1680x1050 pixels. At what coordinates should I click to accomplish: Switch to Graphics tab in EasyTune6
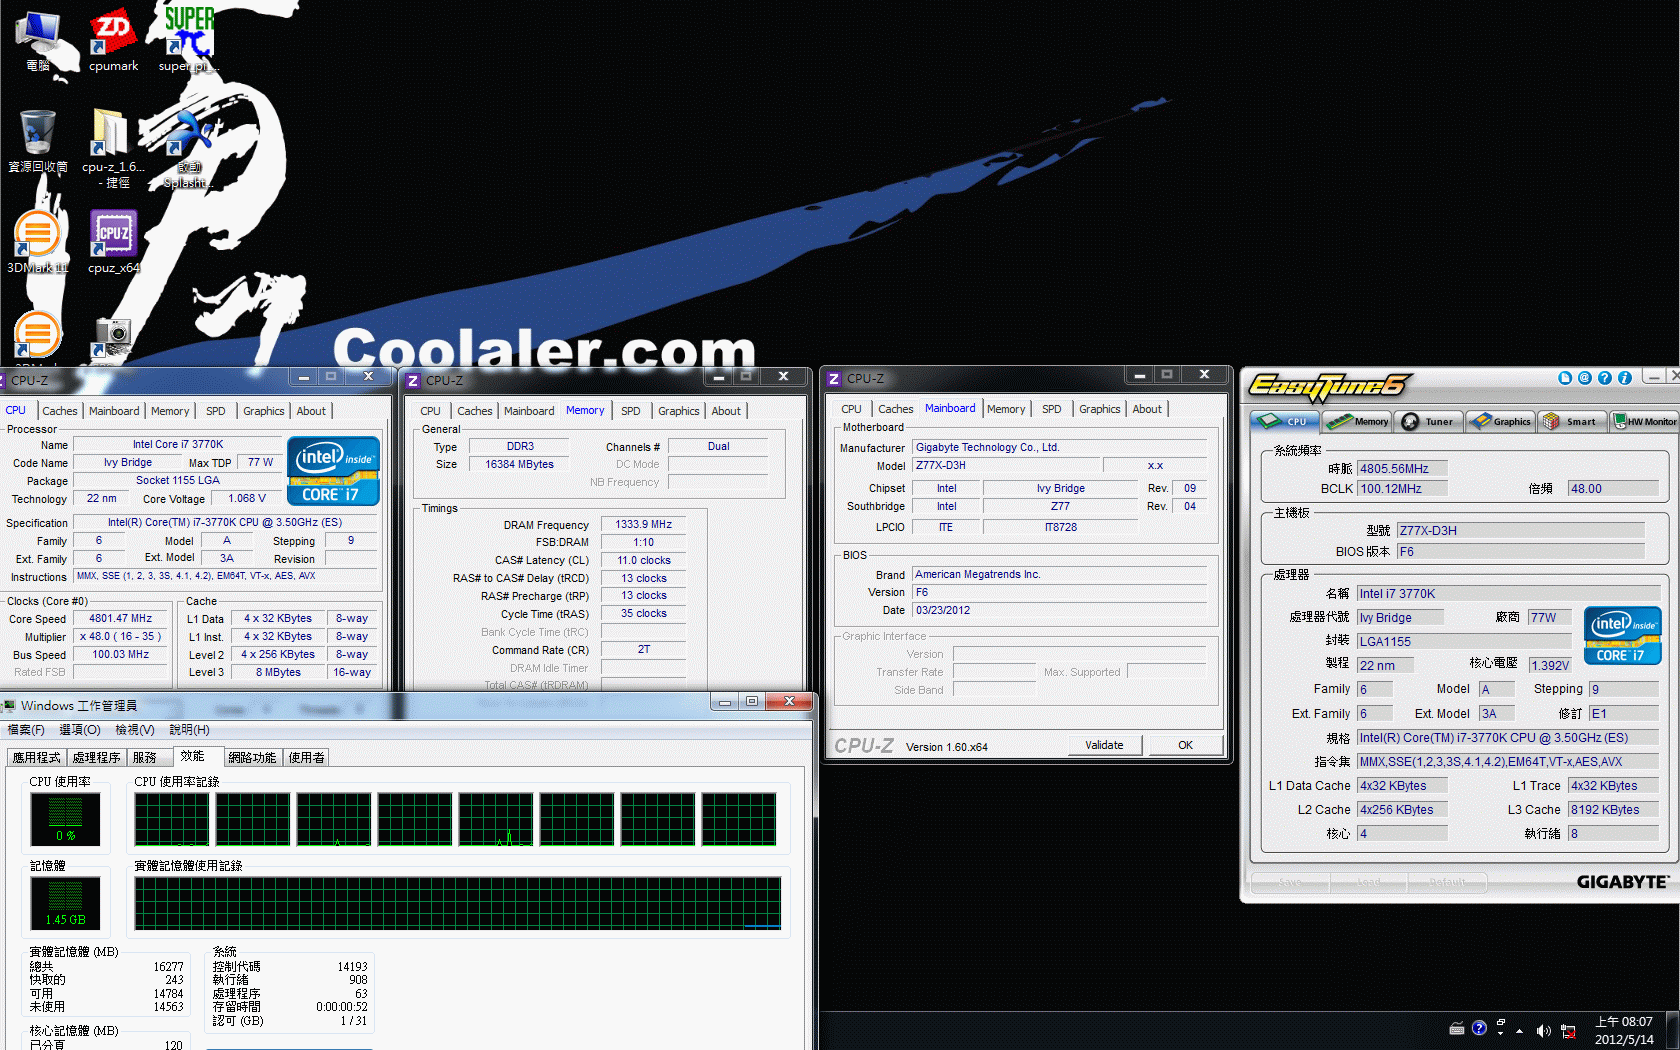[x=1501, y=421]
